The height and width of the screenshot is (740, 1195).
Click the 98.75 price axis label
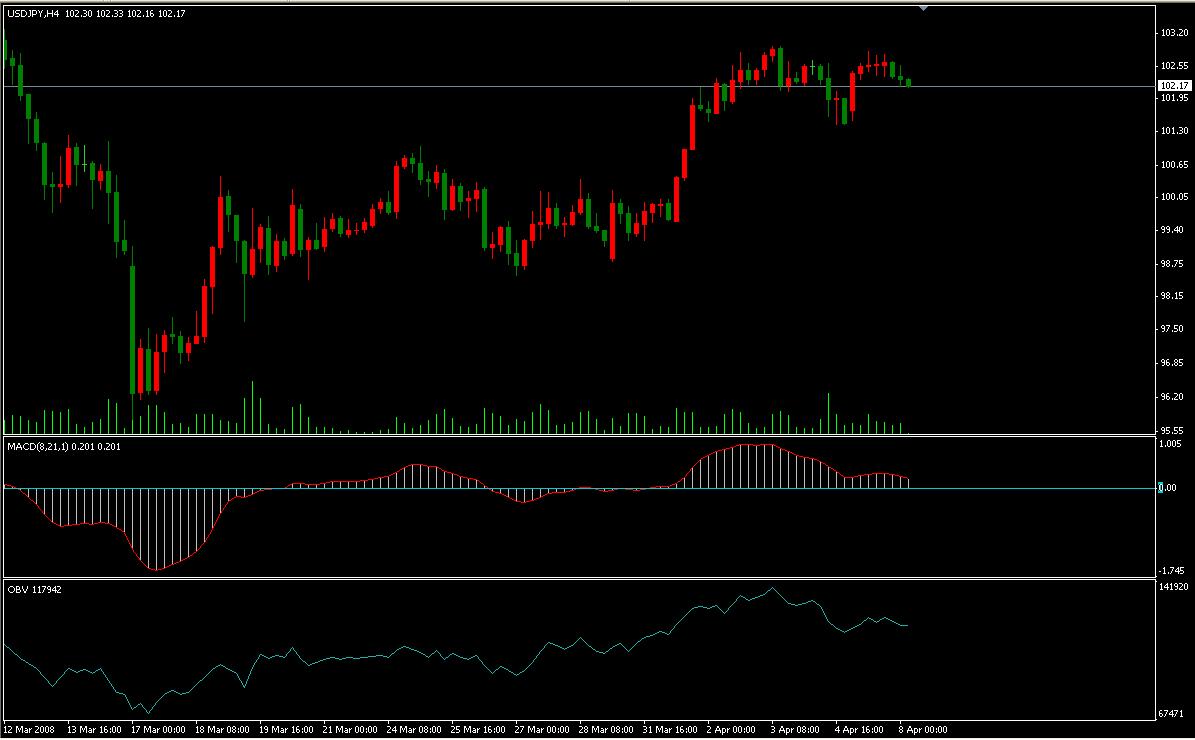point(1174,264)
